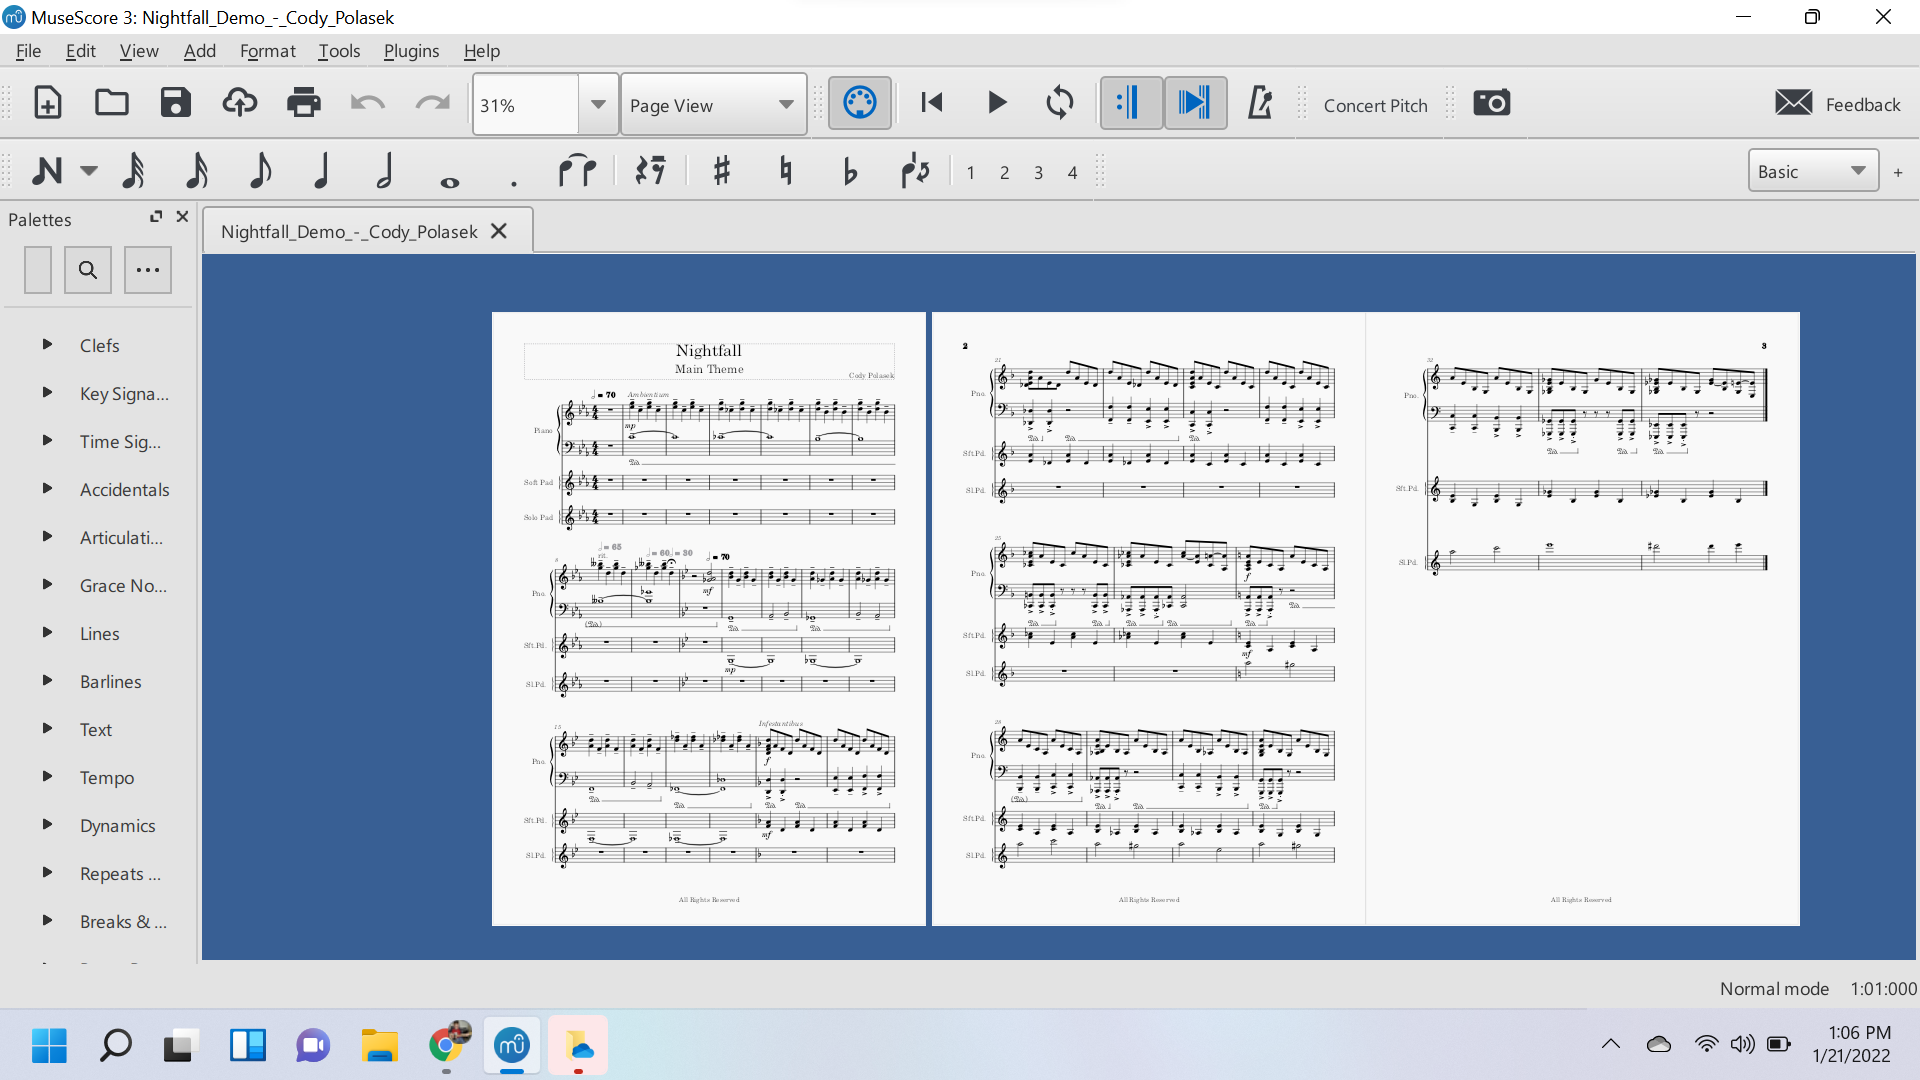Click the Rewind to start button
The height and width of the screenshot is (1080, 1920).
(x=932, y=104)
